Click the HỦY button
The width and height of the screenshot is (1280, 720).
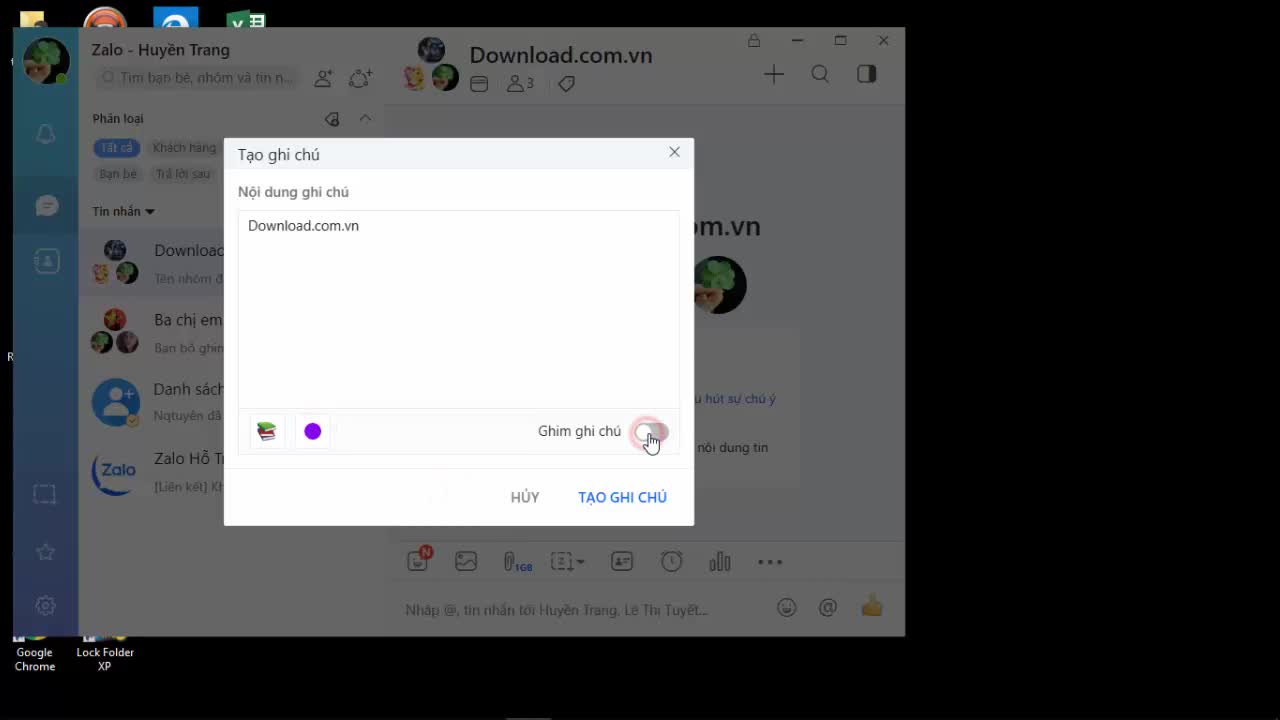(x=525, y=497)
